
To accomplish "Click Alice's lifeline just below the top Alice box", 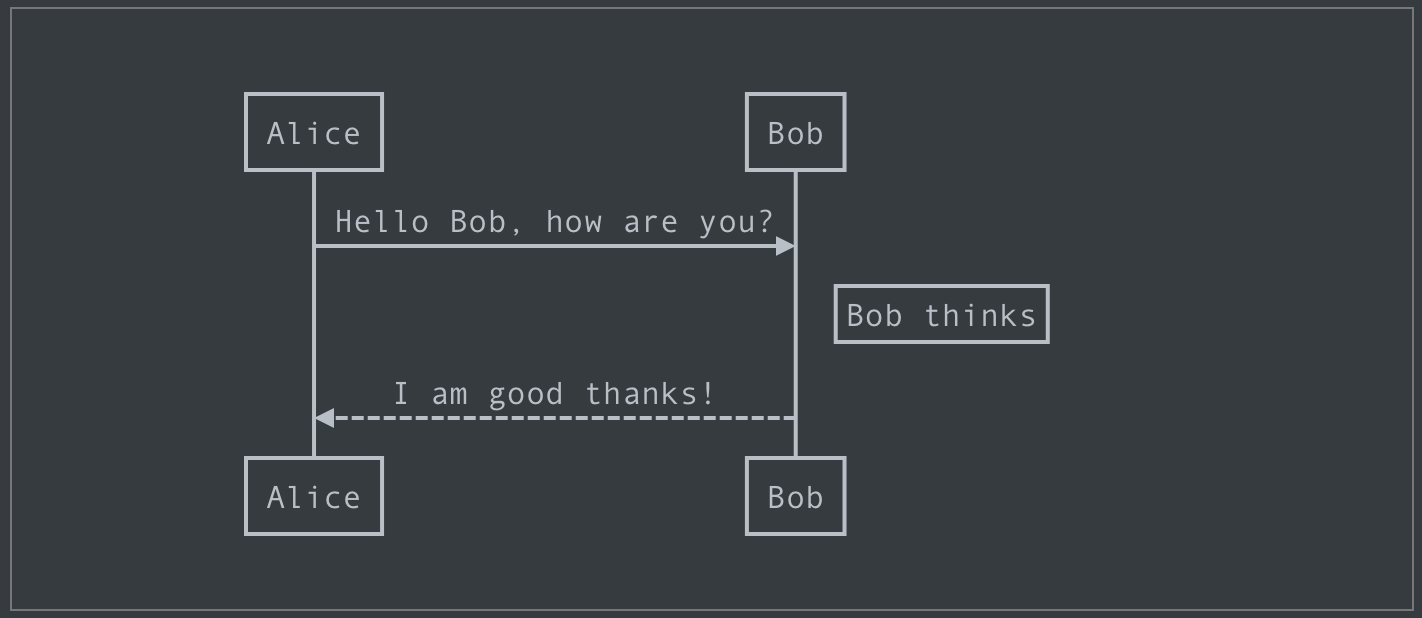I will pyautogui.click(x=314, y=185).
